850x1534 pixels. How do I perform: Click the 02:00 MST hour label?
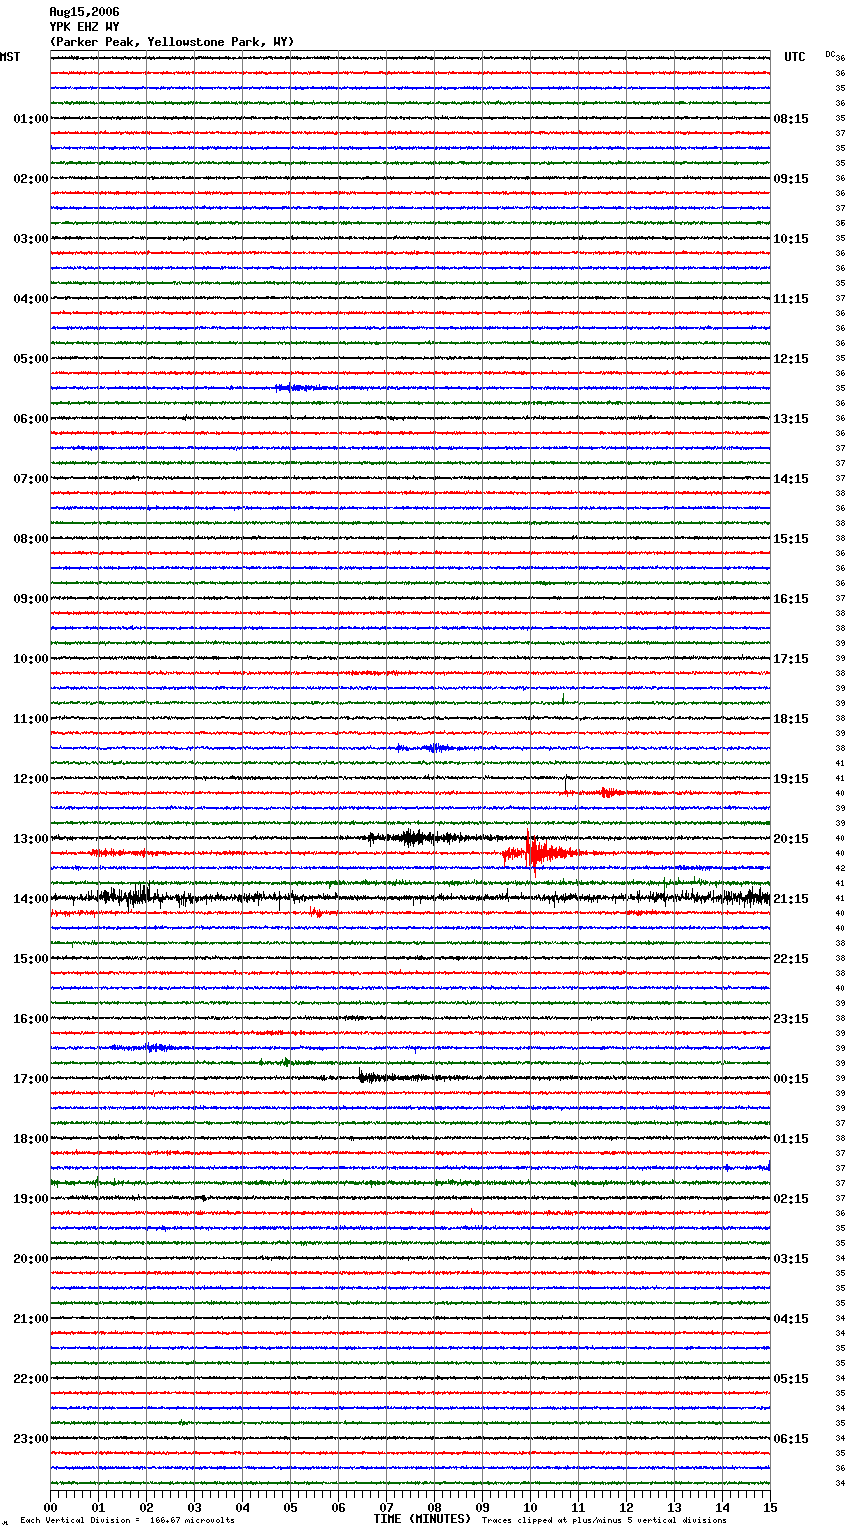tap(31, 179)
